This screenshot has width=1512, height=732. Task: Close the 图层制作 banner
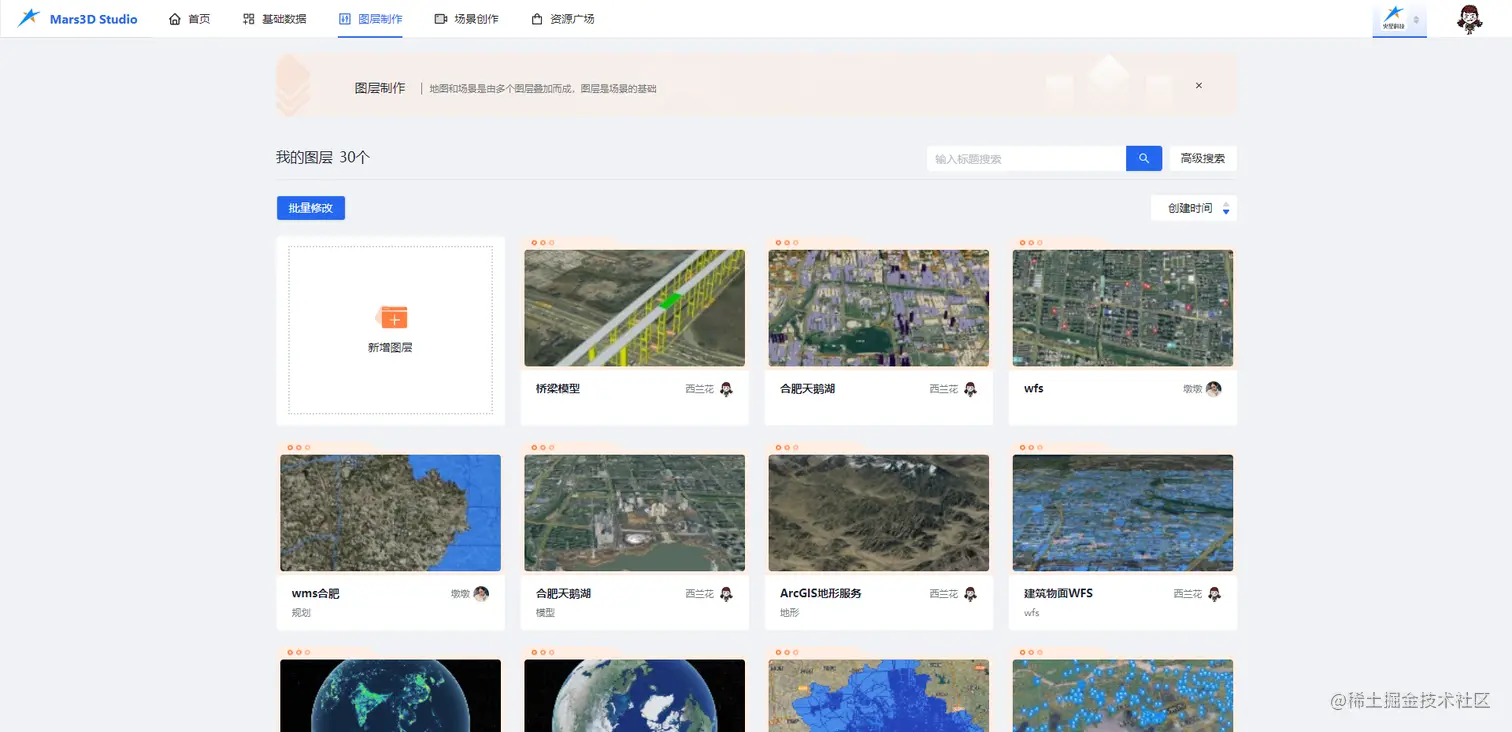click(x=1199, y=86)
